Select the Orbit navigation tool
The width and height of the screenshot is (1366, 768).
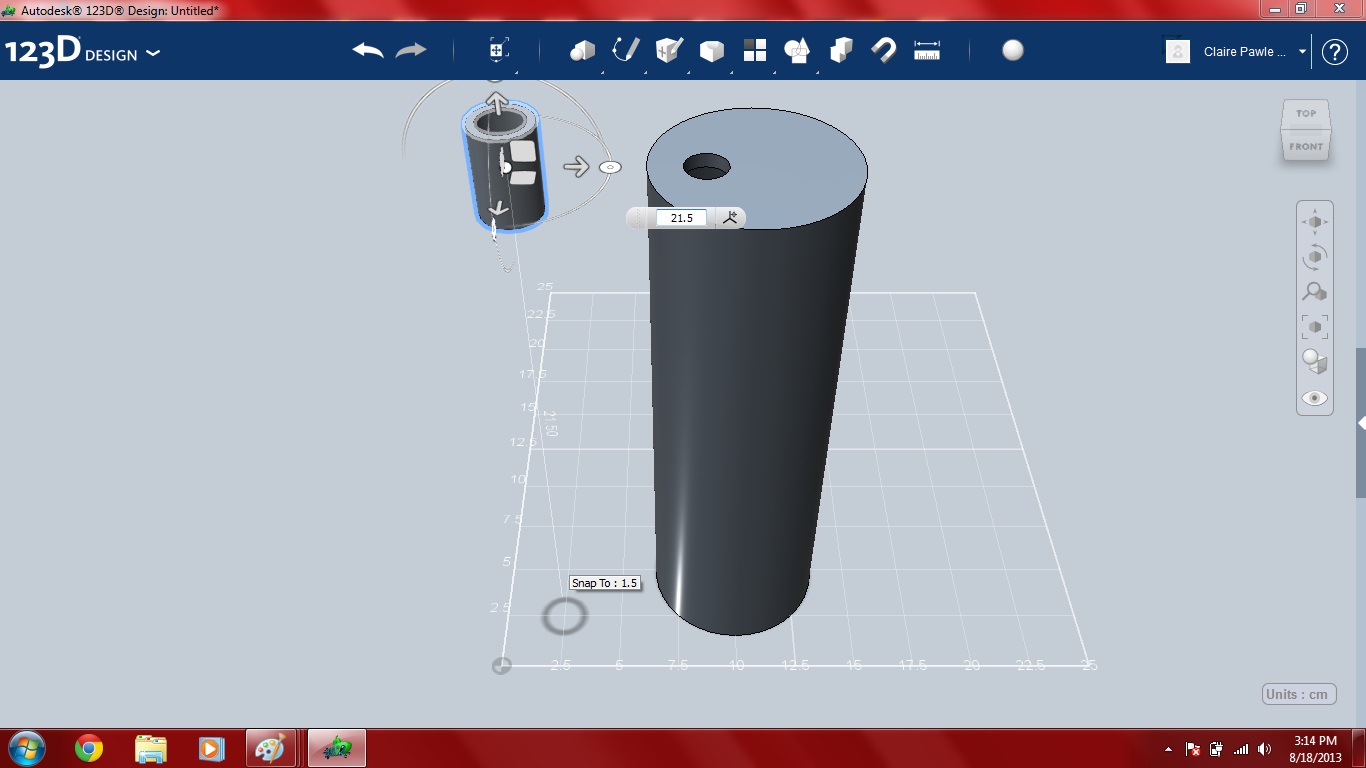point(1315,256)
